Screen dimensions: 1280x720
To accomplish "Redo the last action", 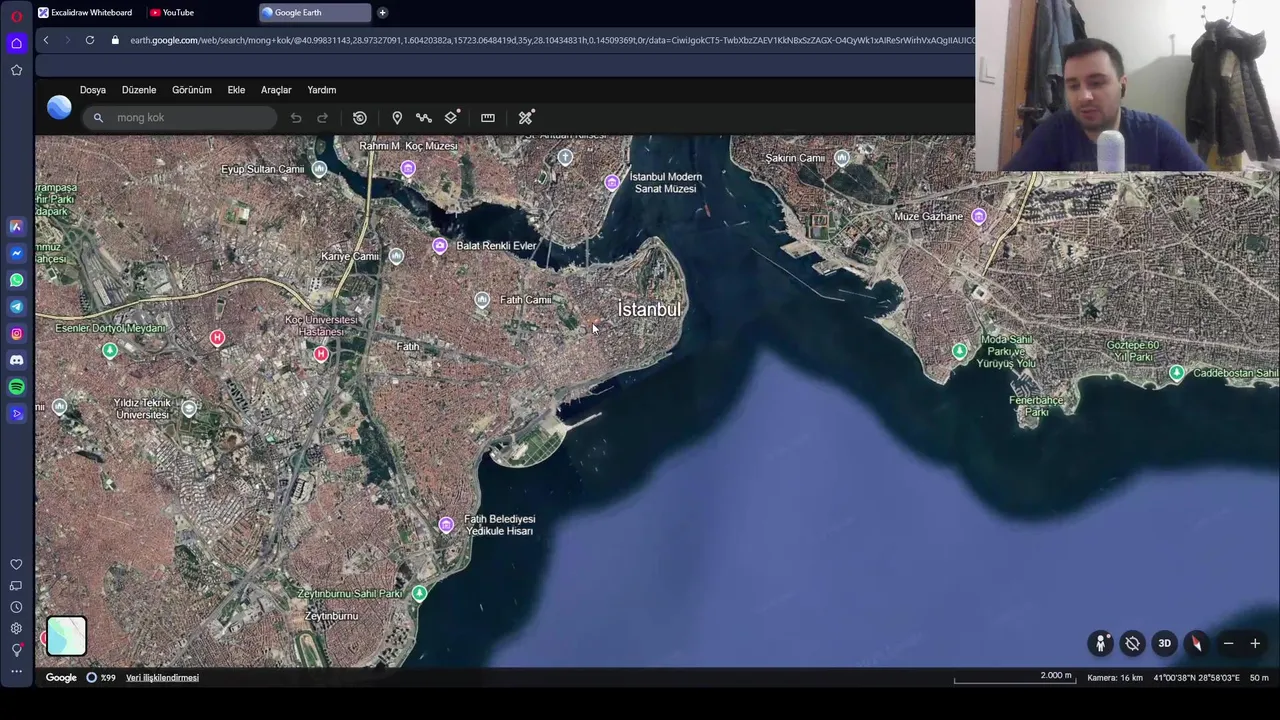I will 322,118.
